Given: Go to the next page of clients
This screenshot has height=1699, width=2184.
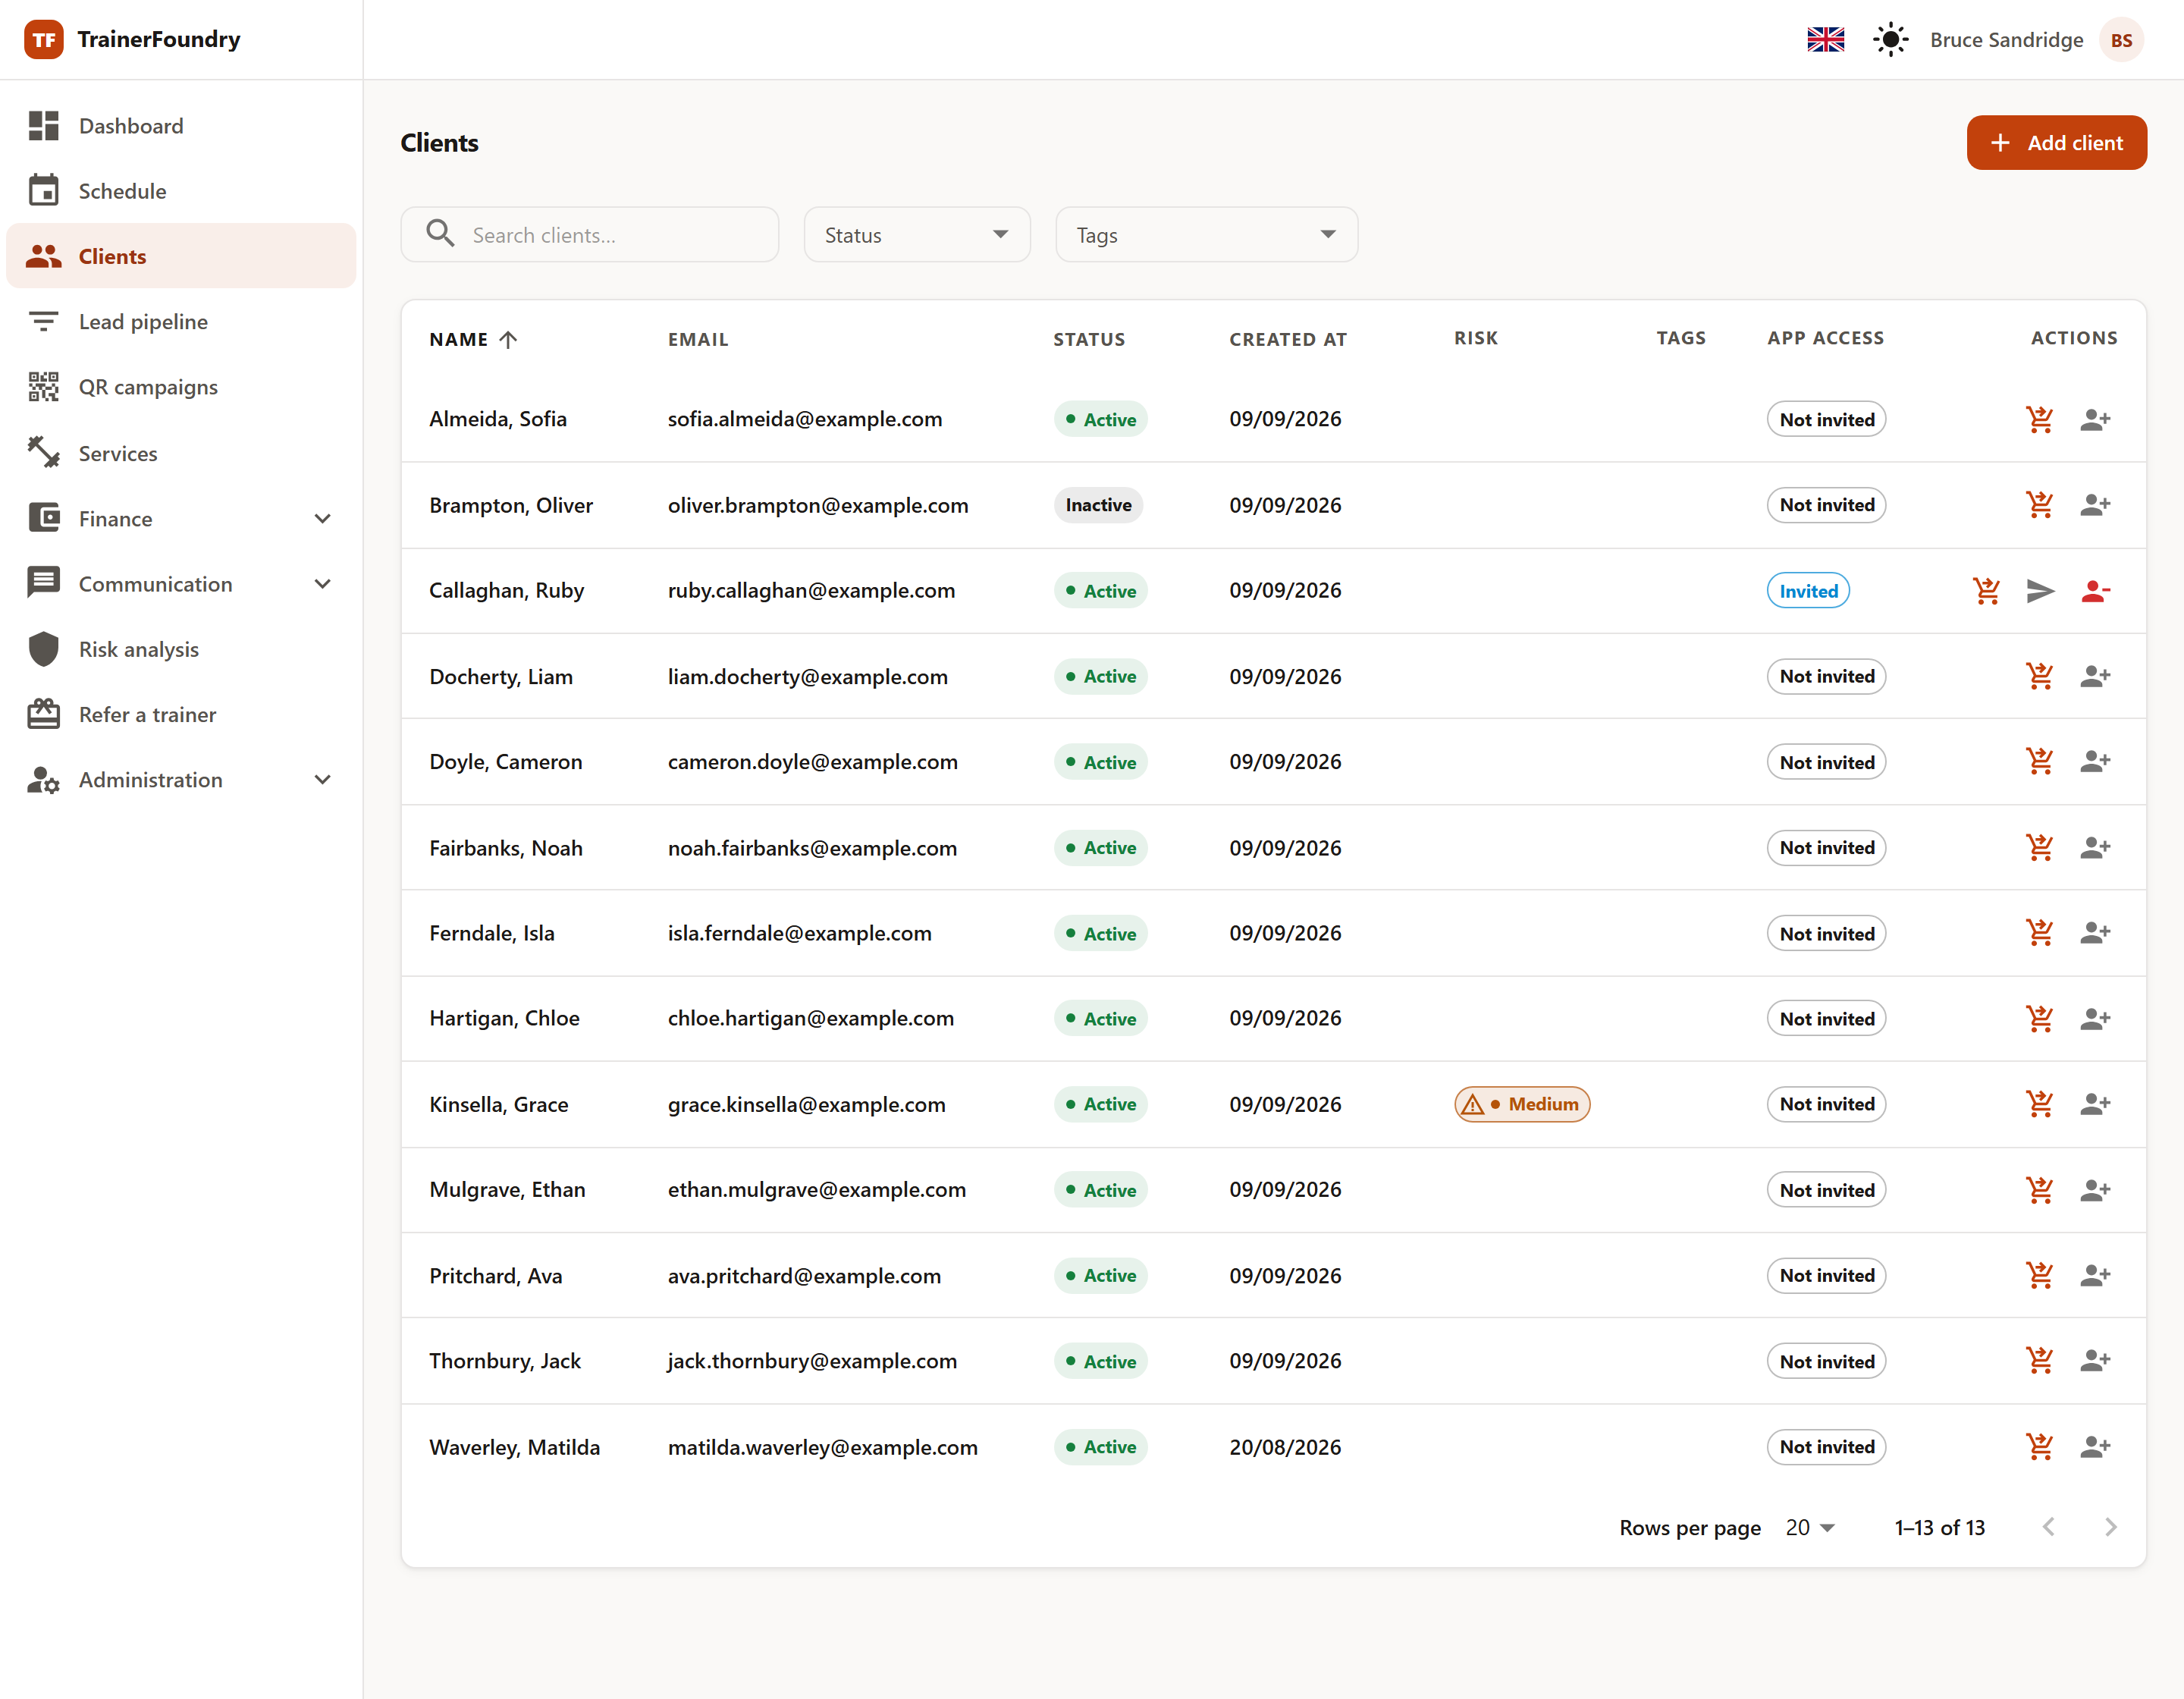Looking at the screenshot, I should coord(2110,1528).
